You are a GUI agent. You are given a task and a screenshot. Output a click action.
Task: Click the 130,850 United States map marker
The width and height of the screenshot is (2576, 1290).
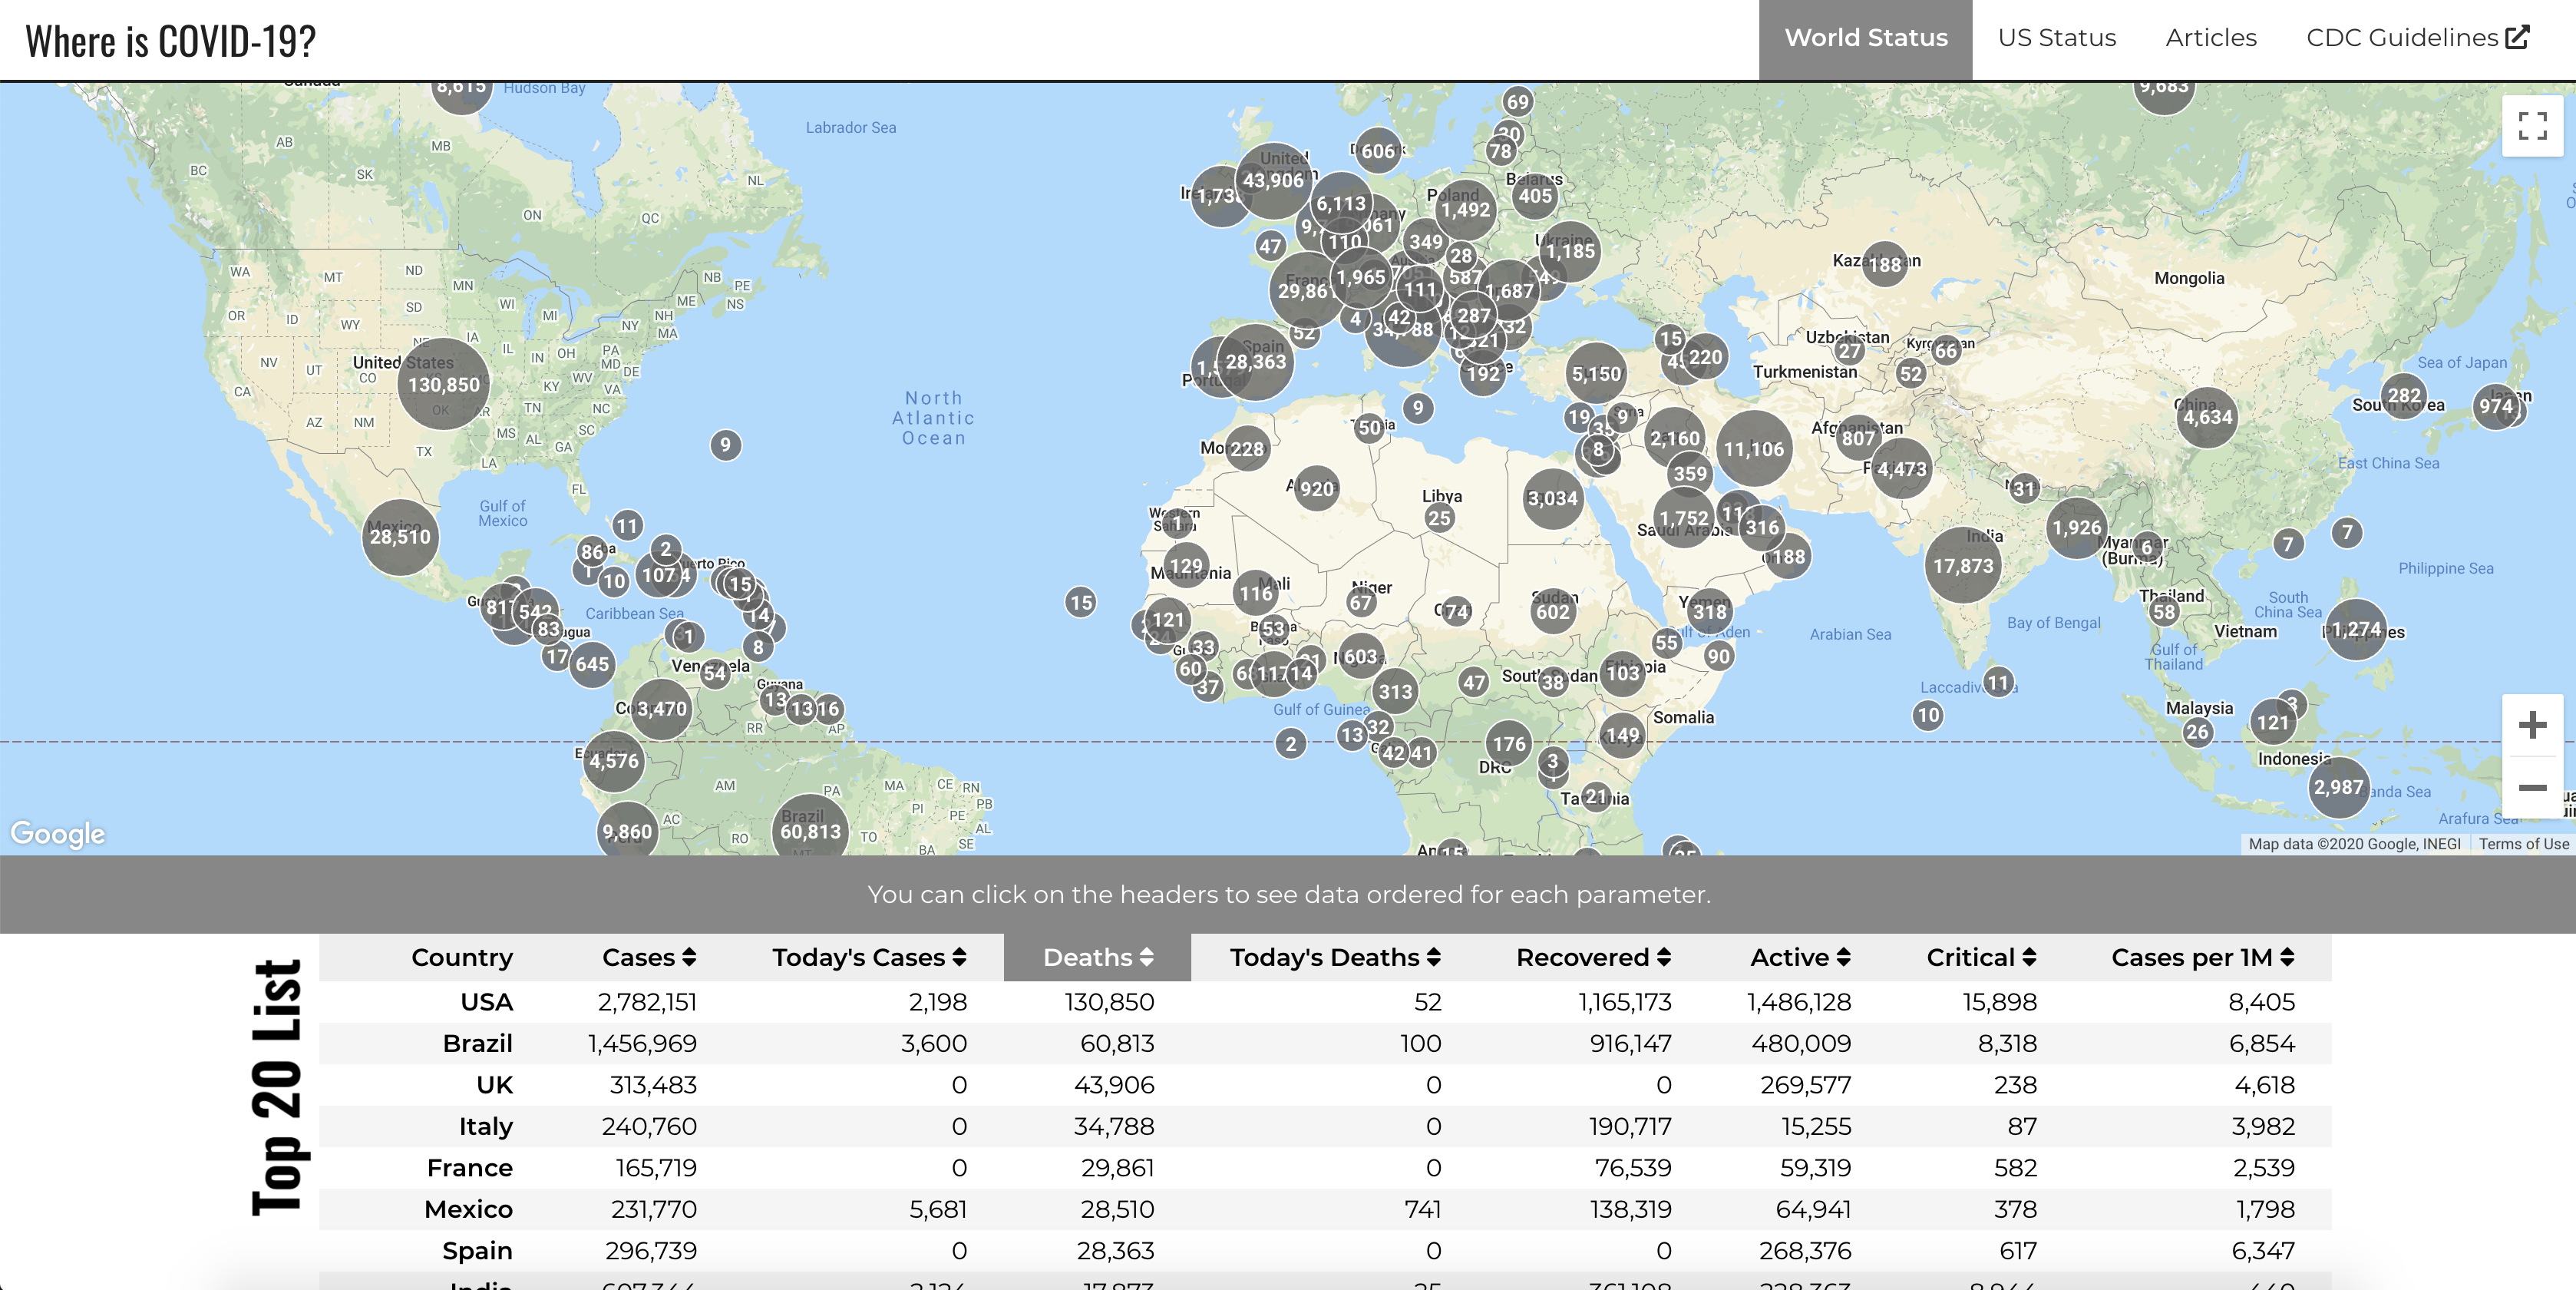tap(443, 385)
